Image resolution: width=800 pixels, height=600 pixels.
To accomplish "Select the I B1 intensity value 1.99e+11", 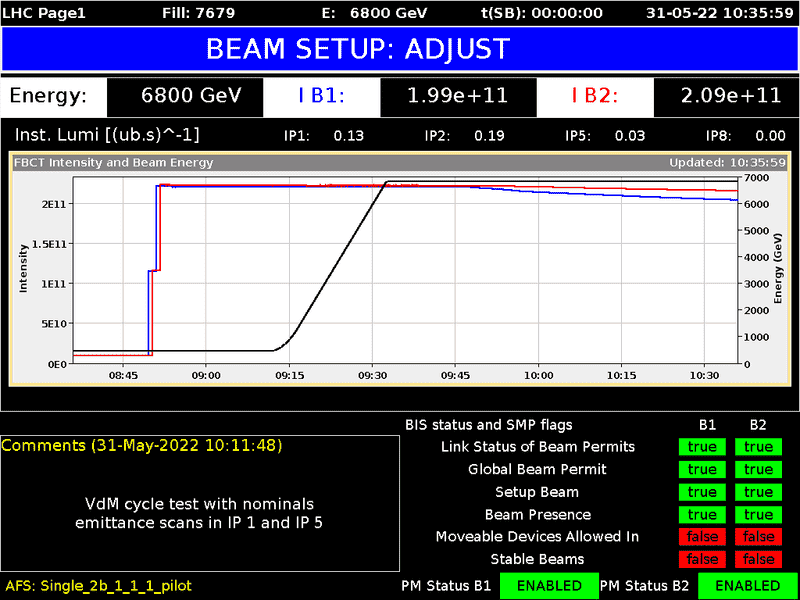I will coord(457,96).
